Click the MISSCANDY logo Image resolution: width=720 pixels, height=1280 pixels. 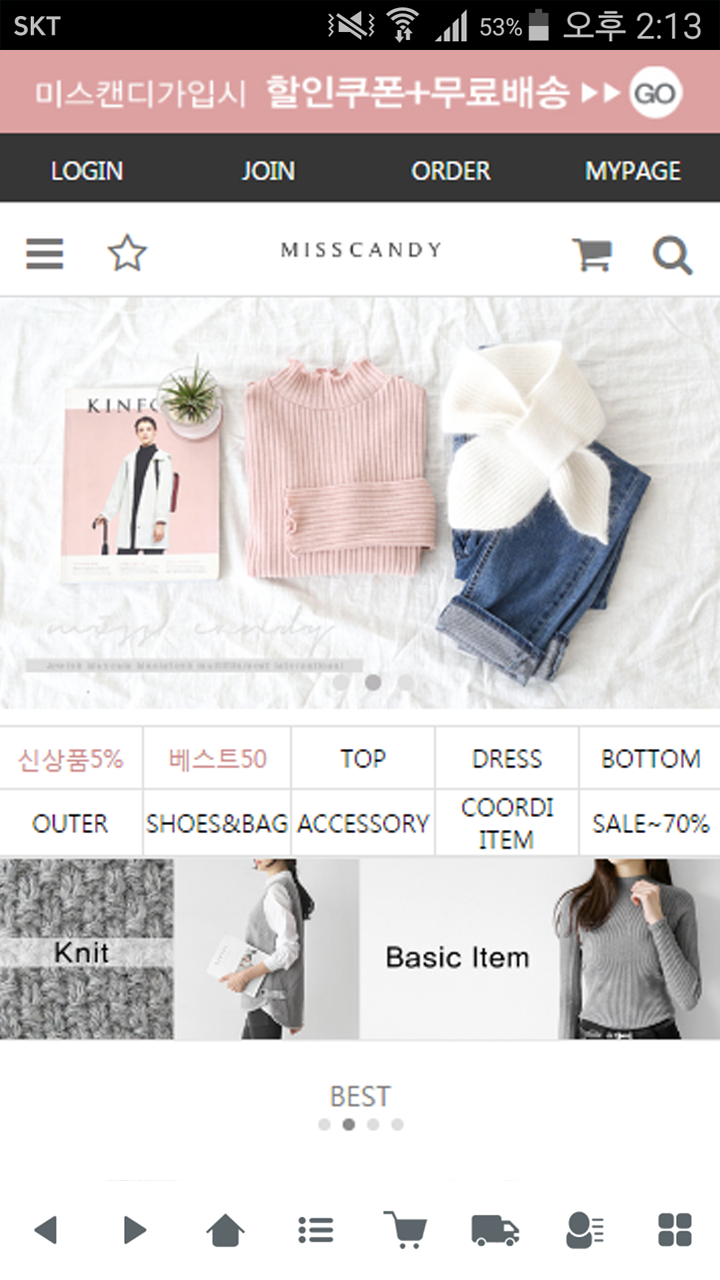point(361,250)
